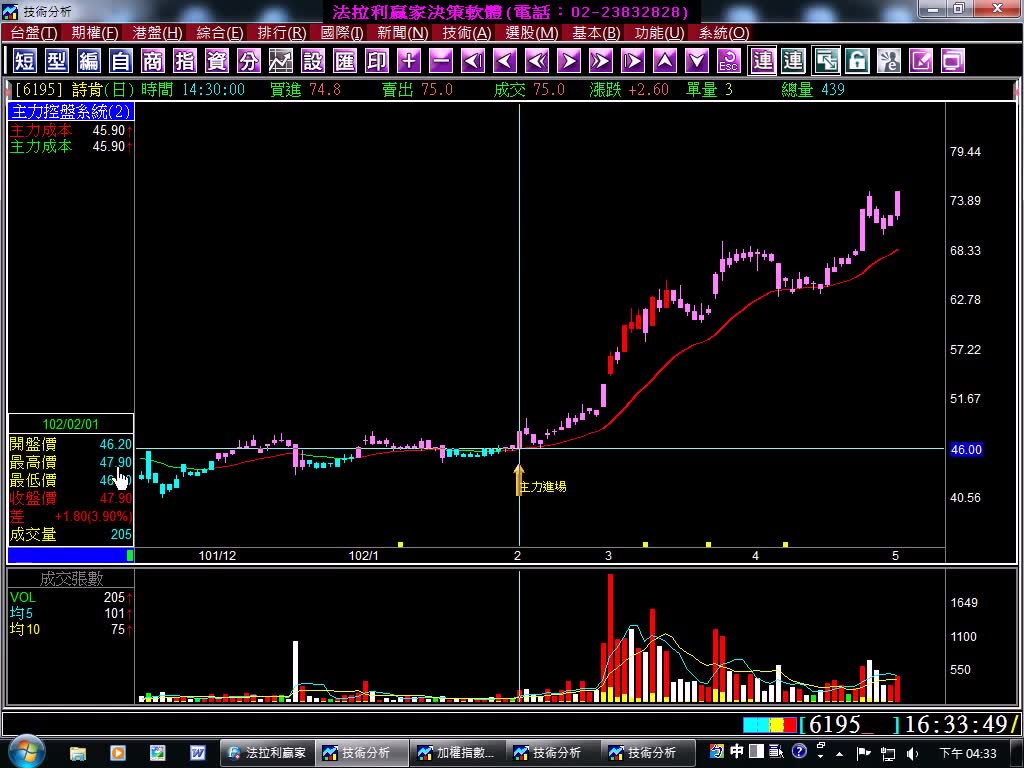
Task: Click the 收盤價 47.90 row
Action: (71, 498)
